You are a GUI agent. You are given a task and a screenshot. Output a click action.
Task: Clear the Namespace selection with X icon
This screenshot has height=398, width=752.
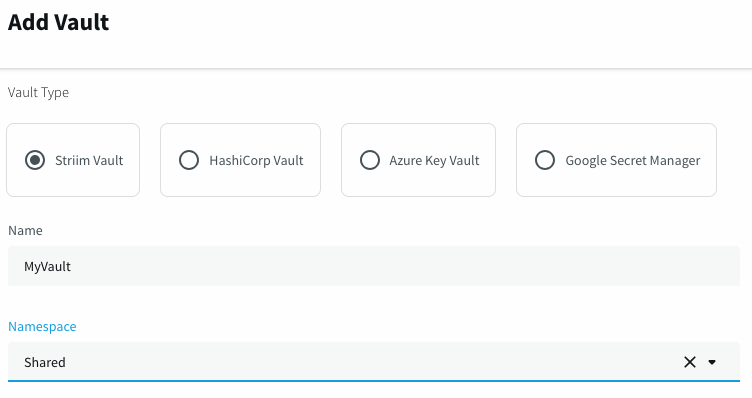[690, 362]
